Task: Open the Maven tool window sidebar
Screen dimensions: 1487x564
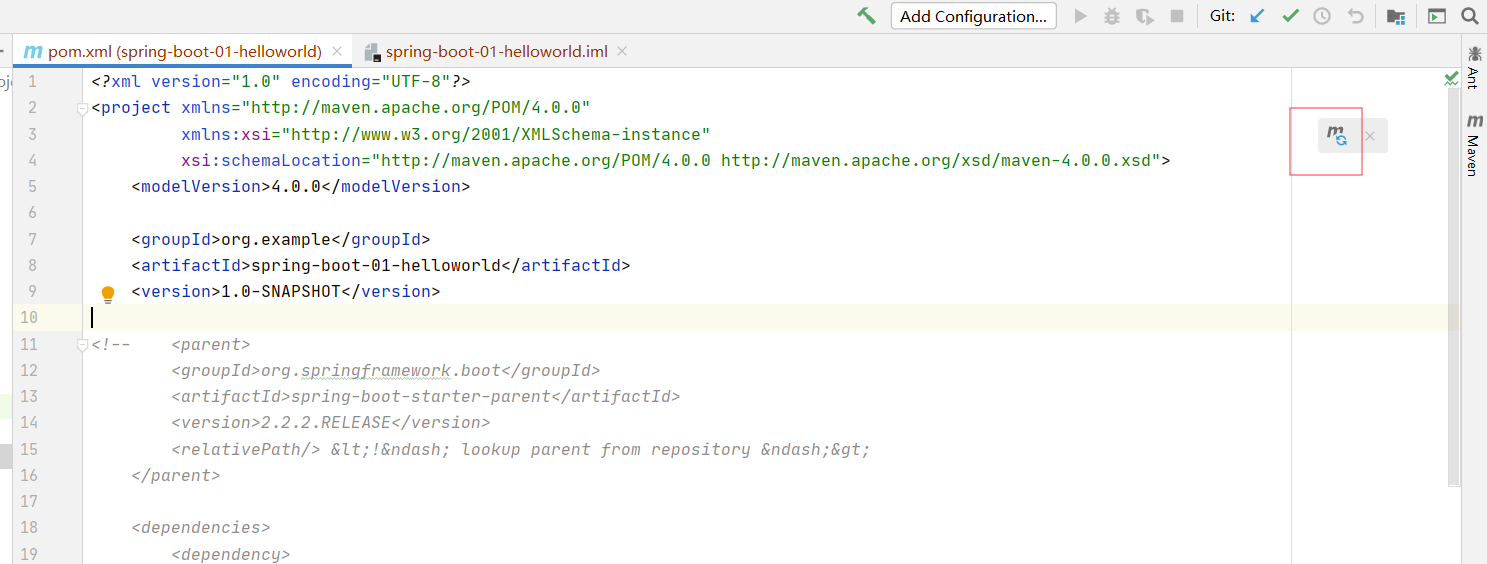Action: tap(1473, 146)
